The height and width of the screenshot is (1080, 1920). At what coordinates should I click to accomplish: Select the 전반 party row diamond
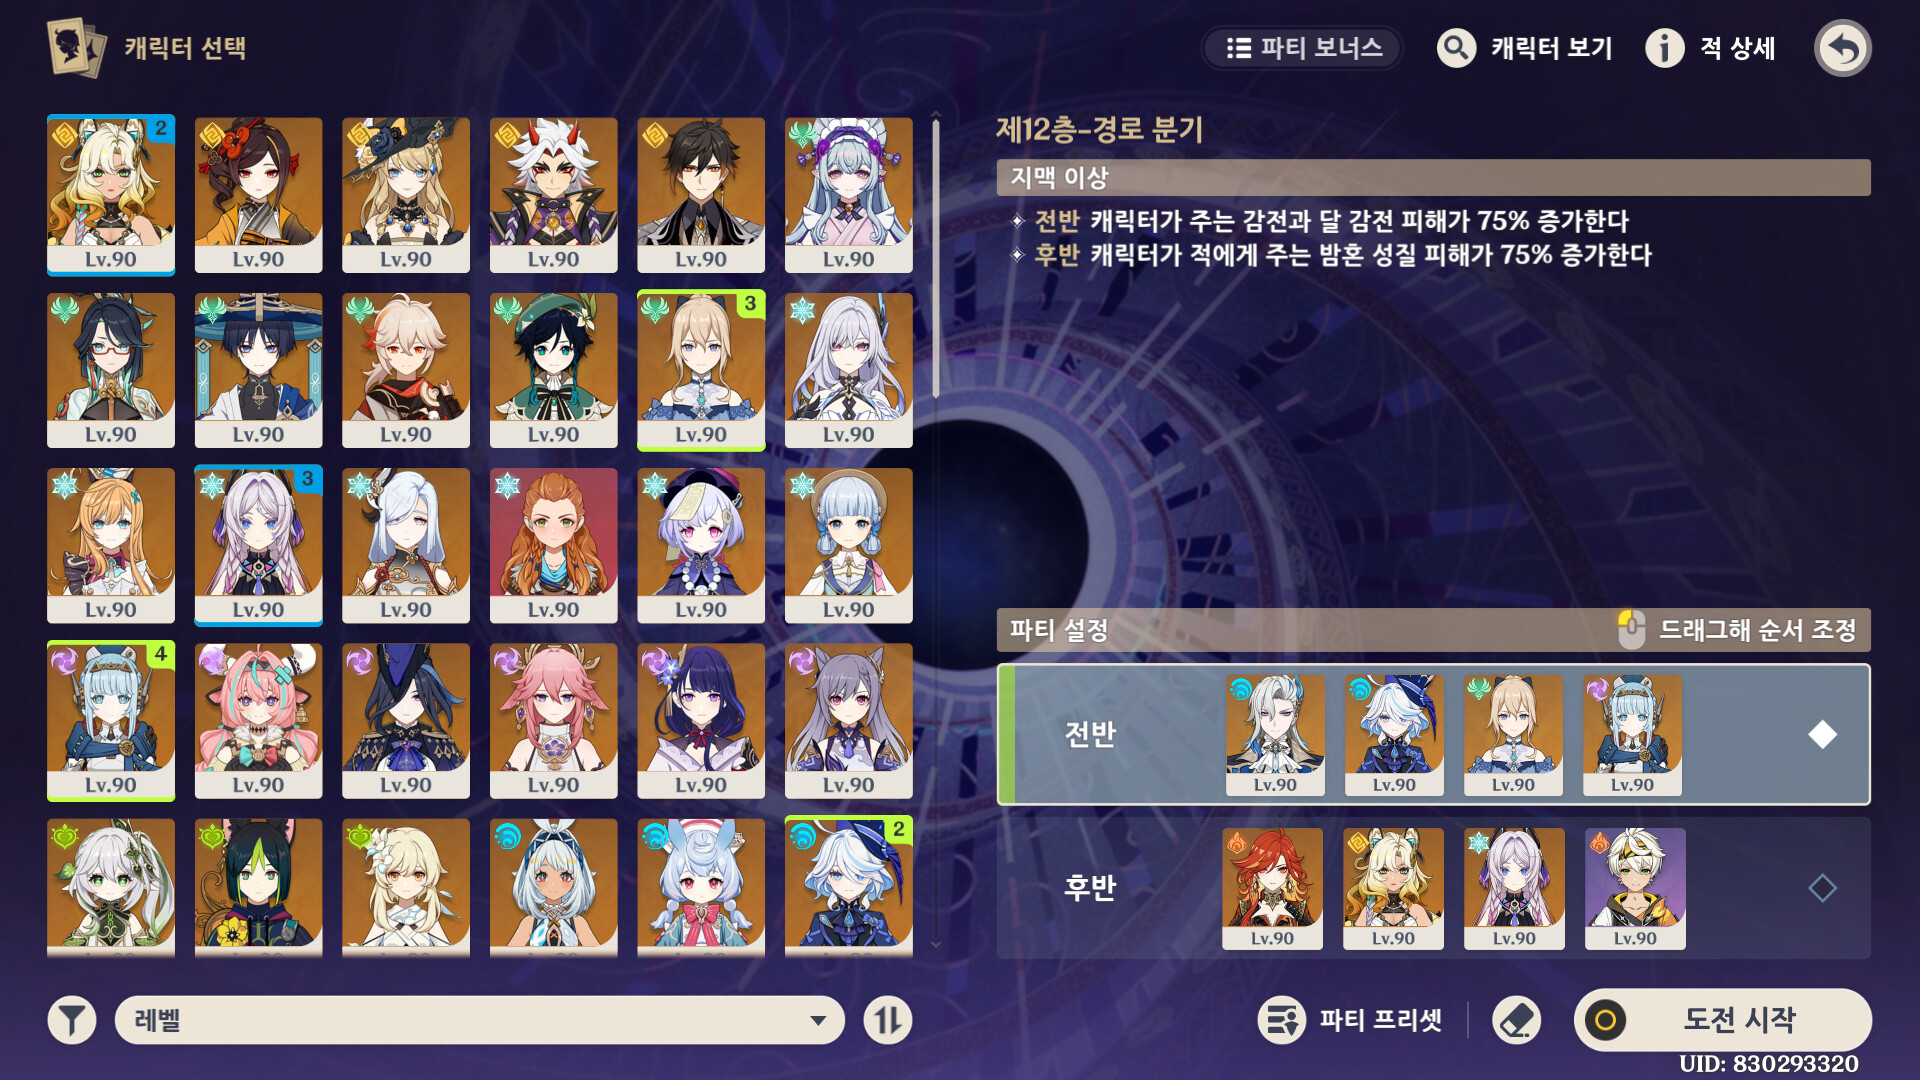click(1822, 734)
